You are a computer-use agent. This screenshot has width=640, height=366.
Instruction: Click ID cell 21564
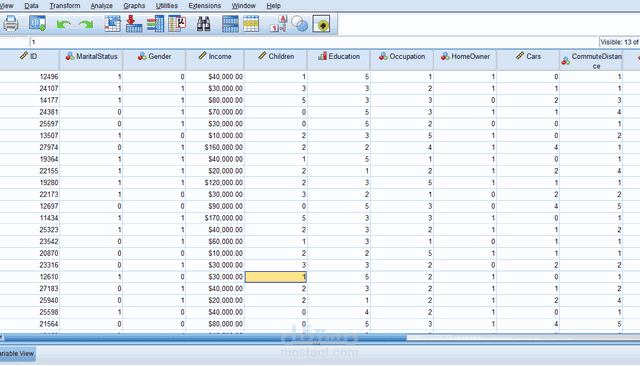click(29, 324)
